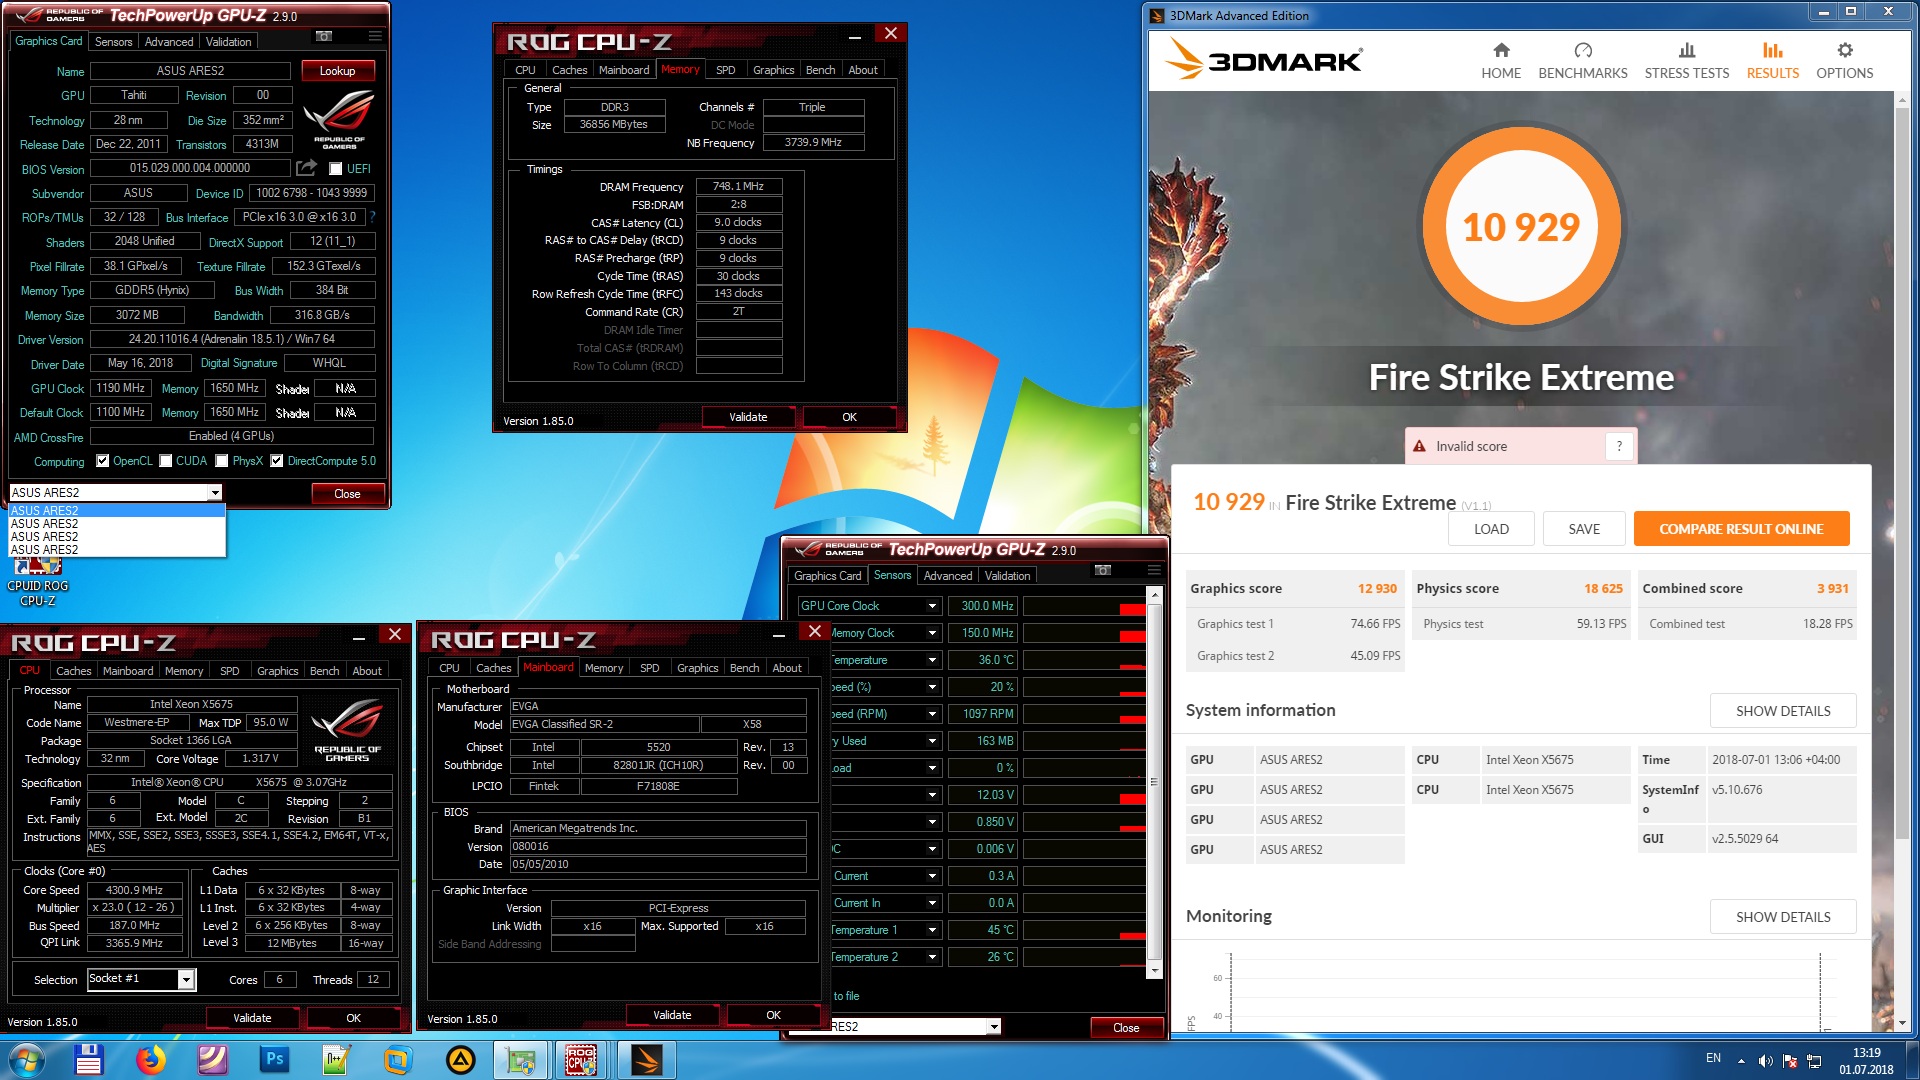Open STRESS TESTS in 3DMark
1920x1080 pixels.
1686,61
